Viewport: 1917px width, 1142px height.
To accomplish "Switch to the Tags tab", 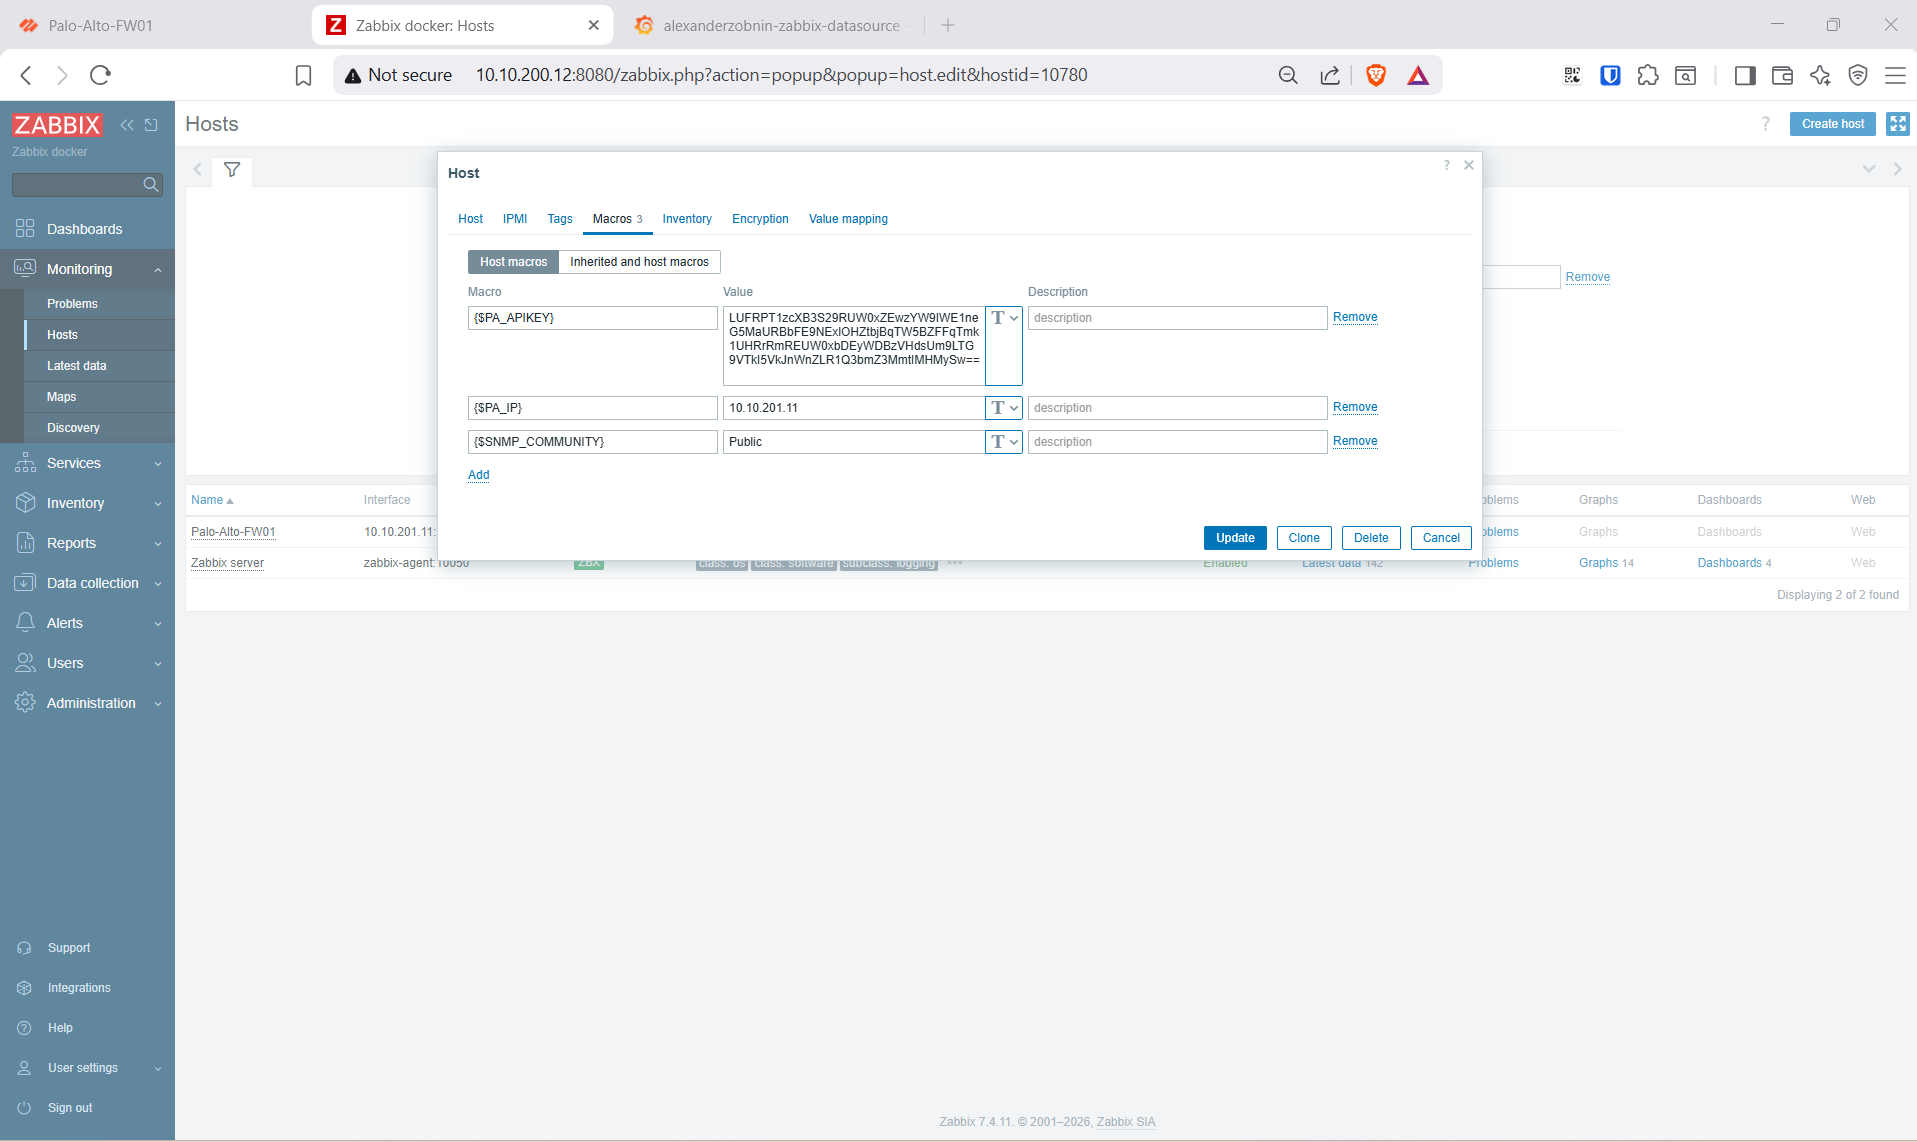I will pos(560,219).
